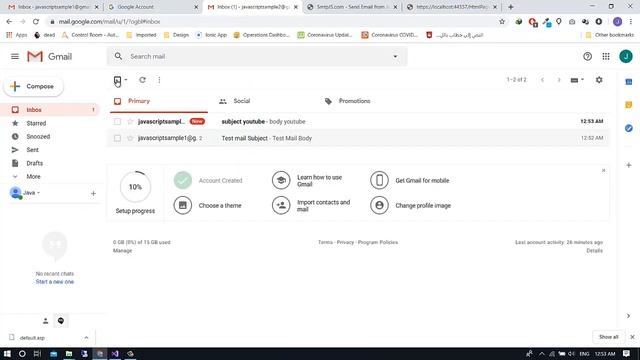This screenshot has height=360, width=640.
Task: Click inside the Search mail field
Action: [x=257, y=56]
